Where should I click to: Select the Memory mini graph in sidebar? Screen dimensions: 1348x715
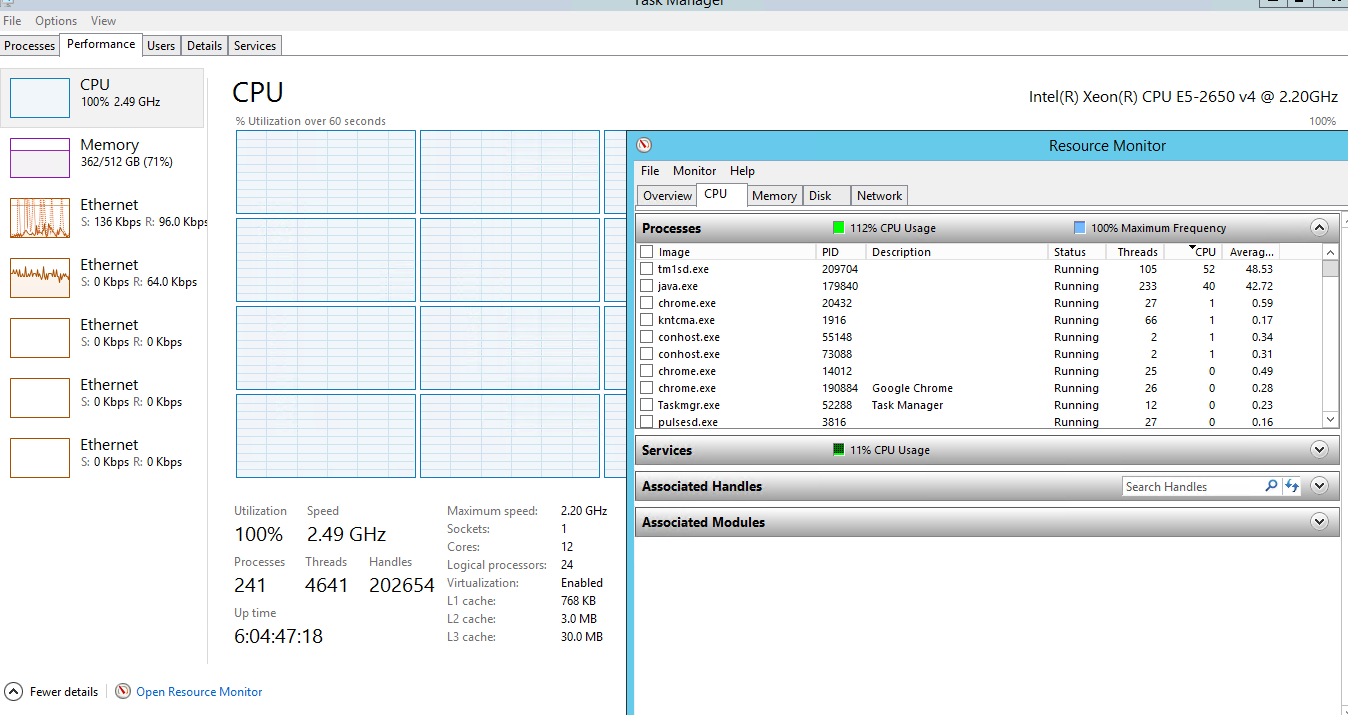40,158
